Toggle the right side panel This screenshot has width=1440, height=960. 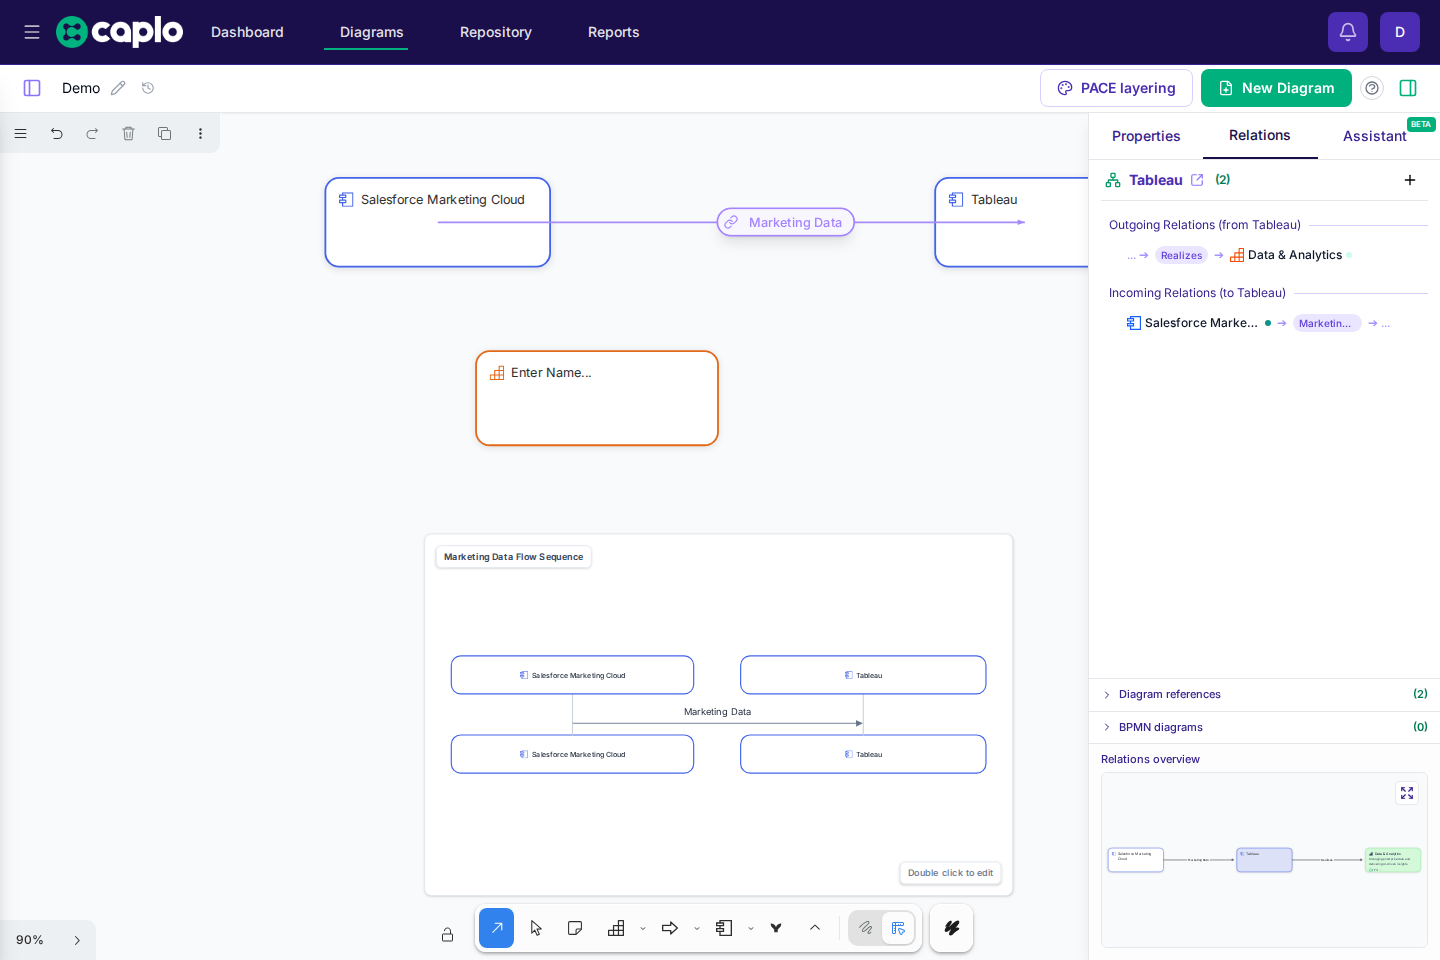click(x=1408, y=88)
